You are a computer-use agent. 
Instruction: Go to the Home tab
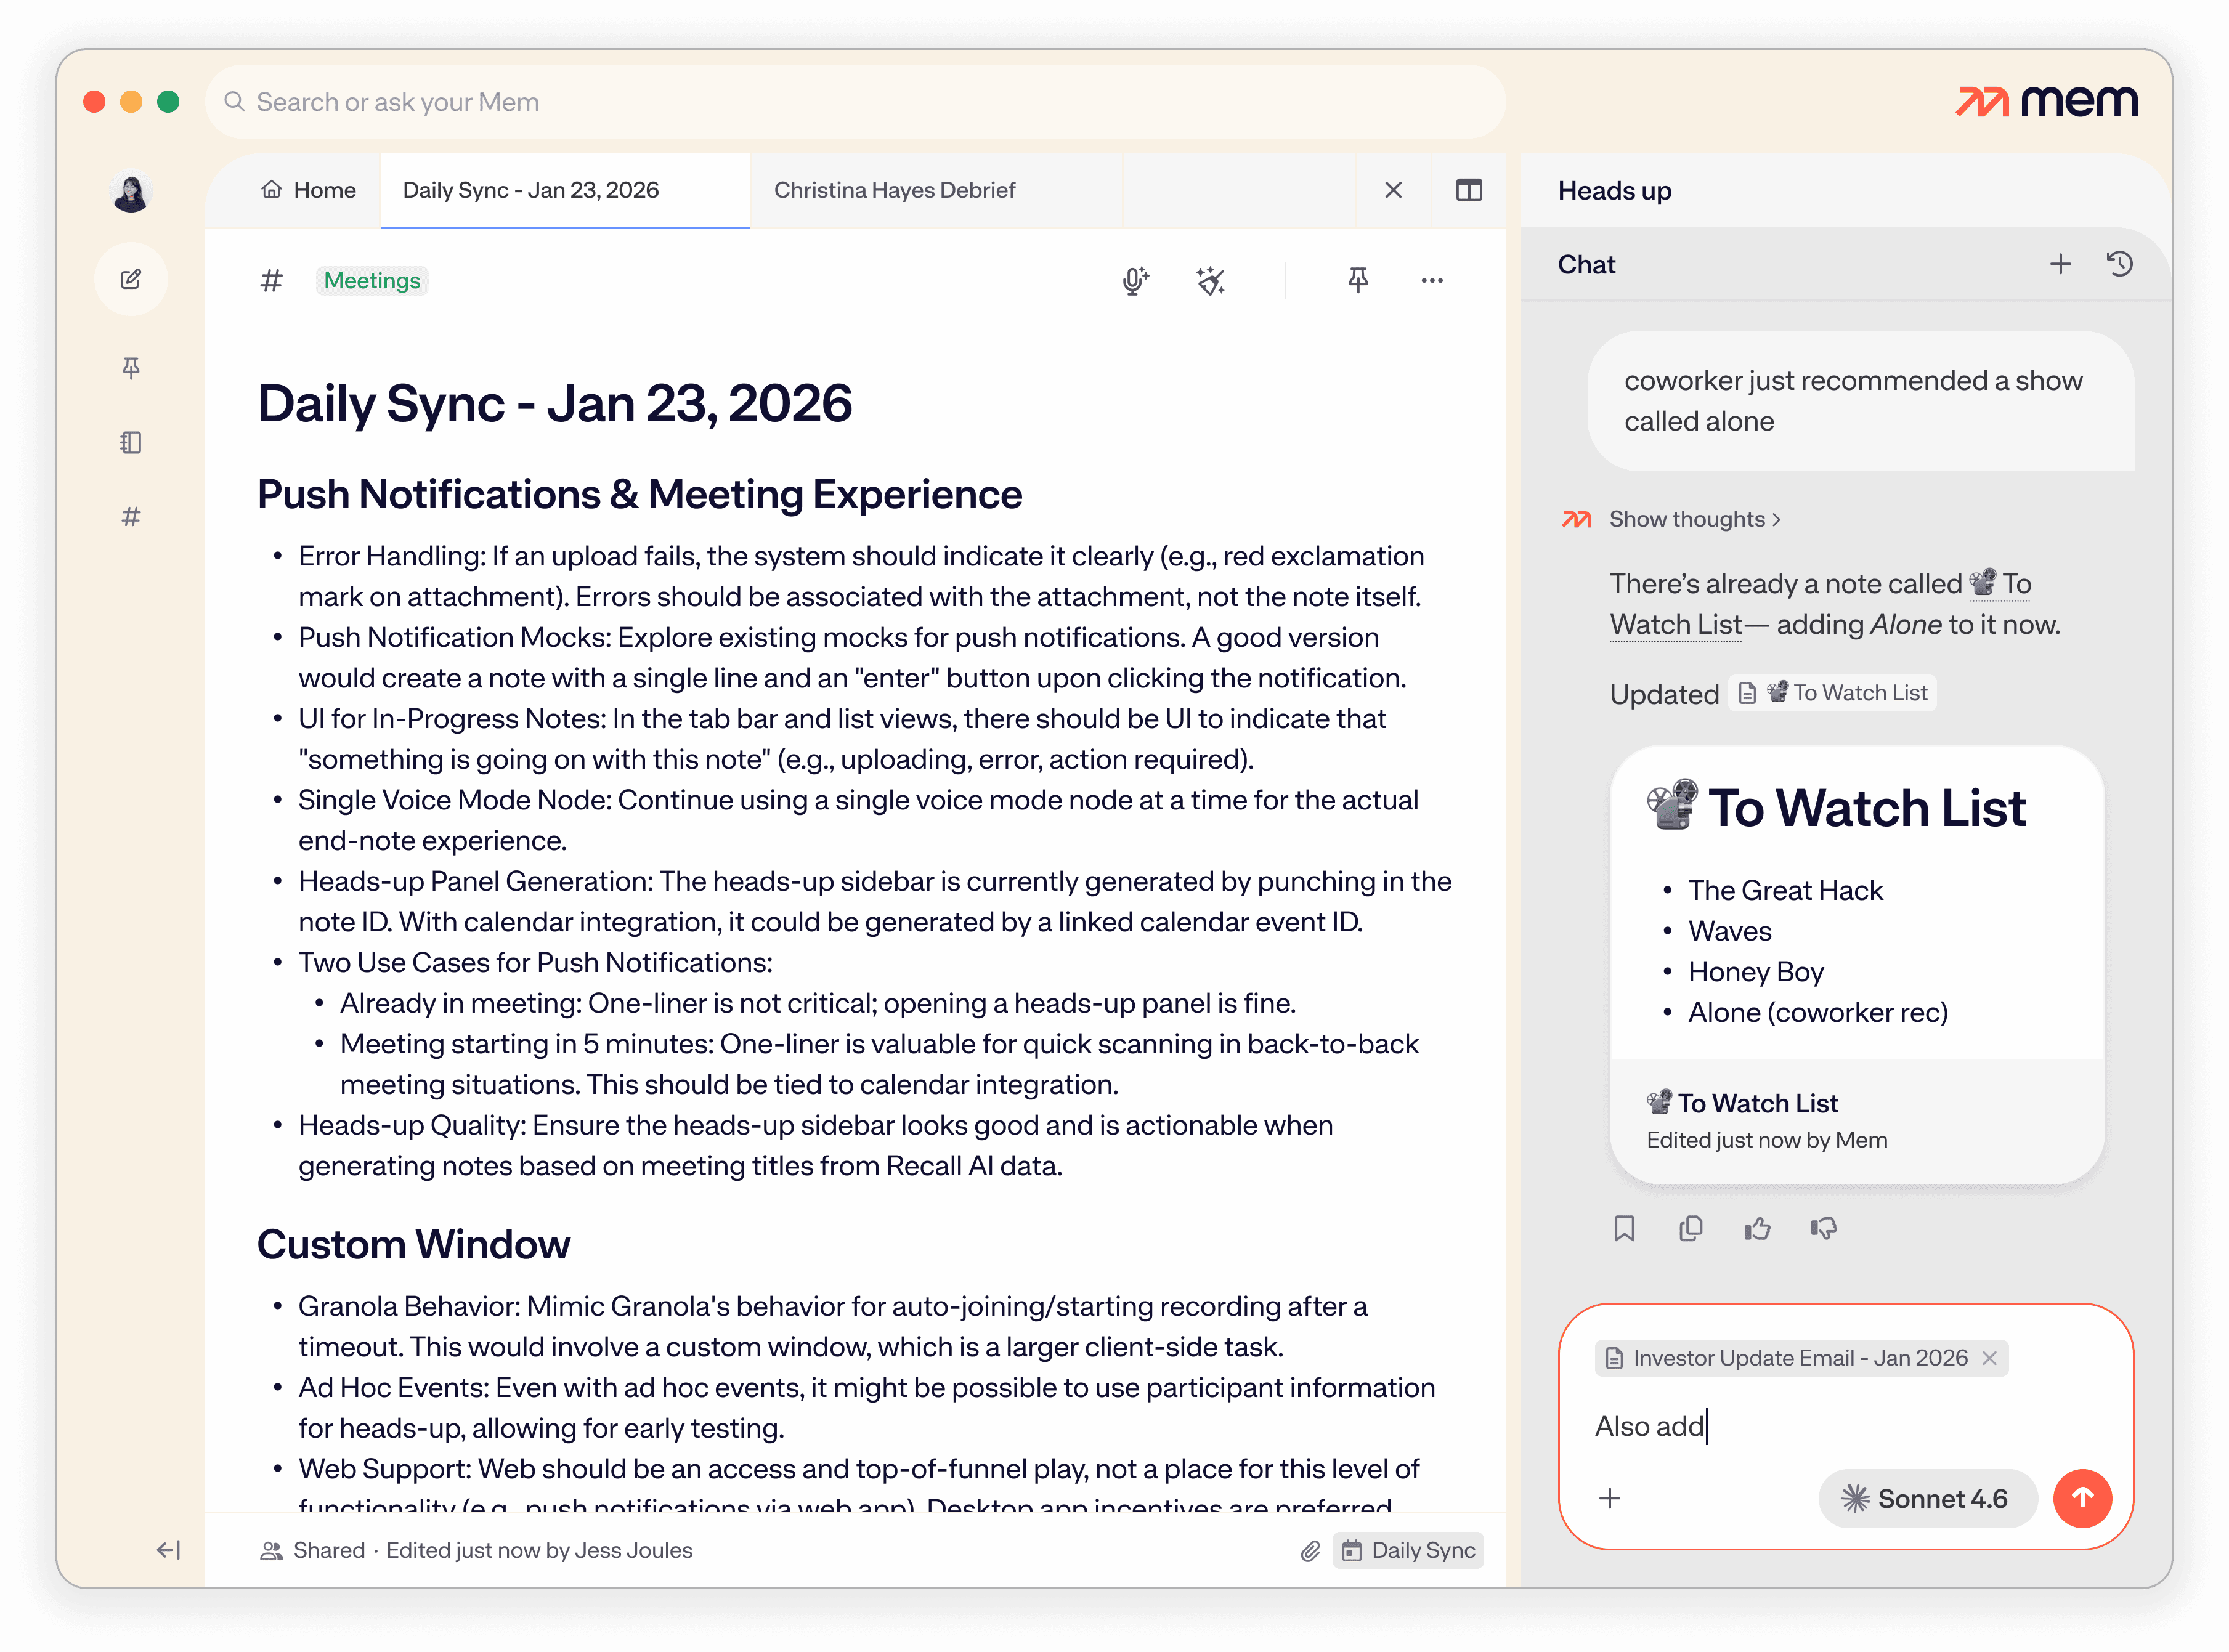coord(309,190)
